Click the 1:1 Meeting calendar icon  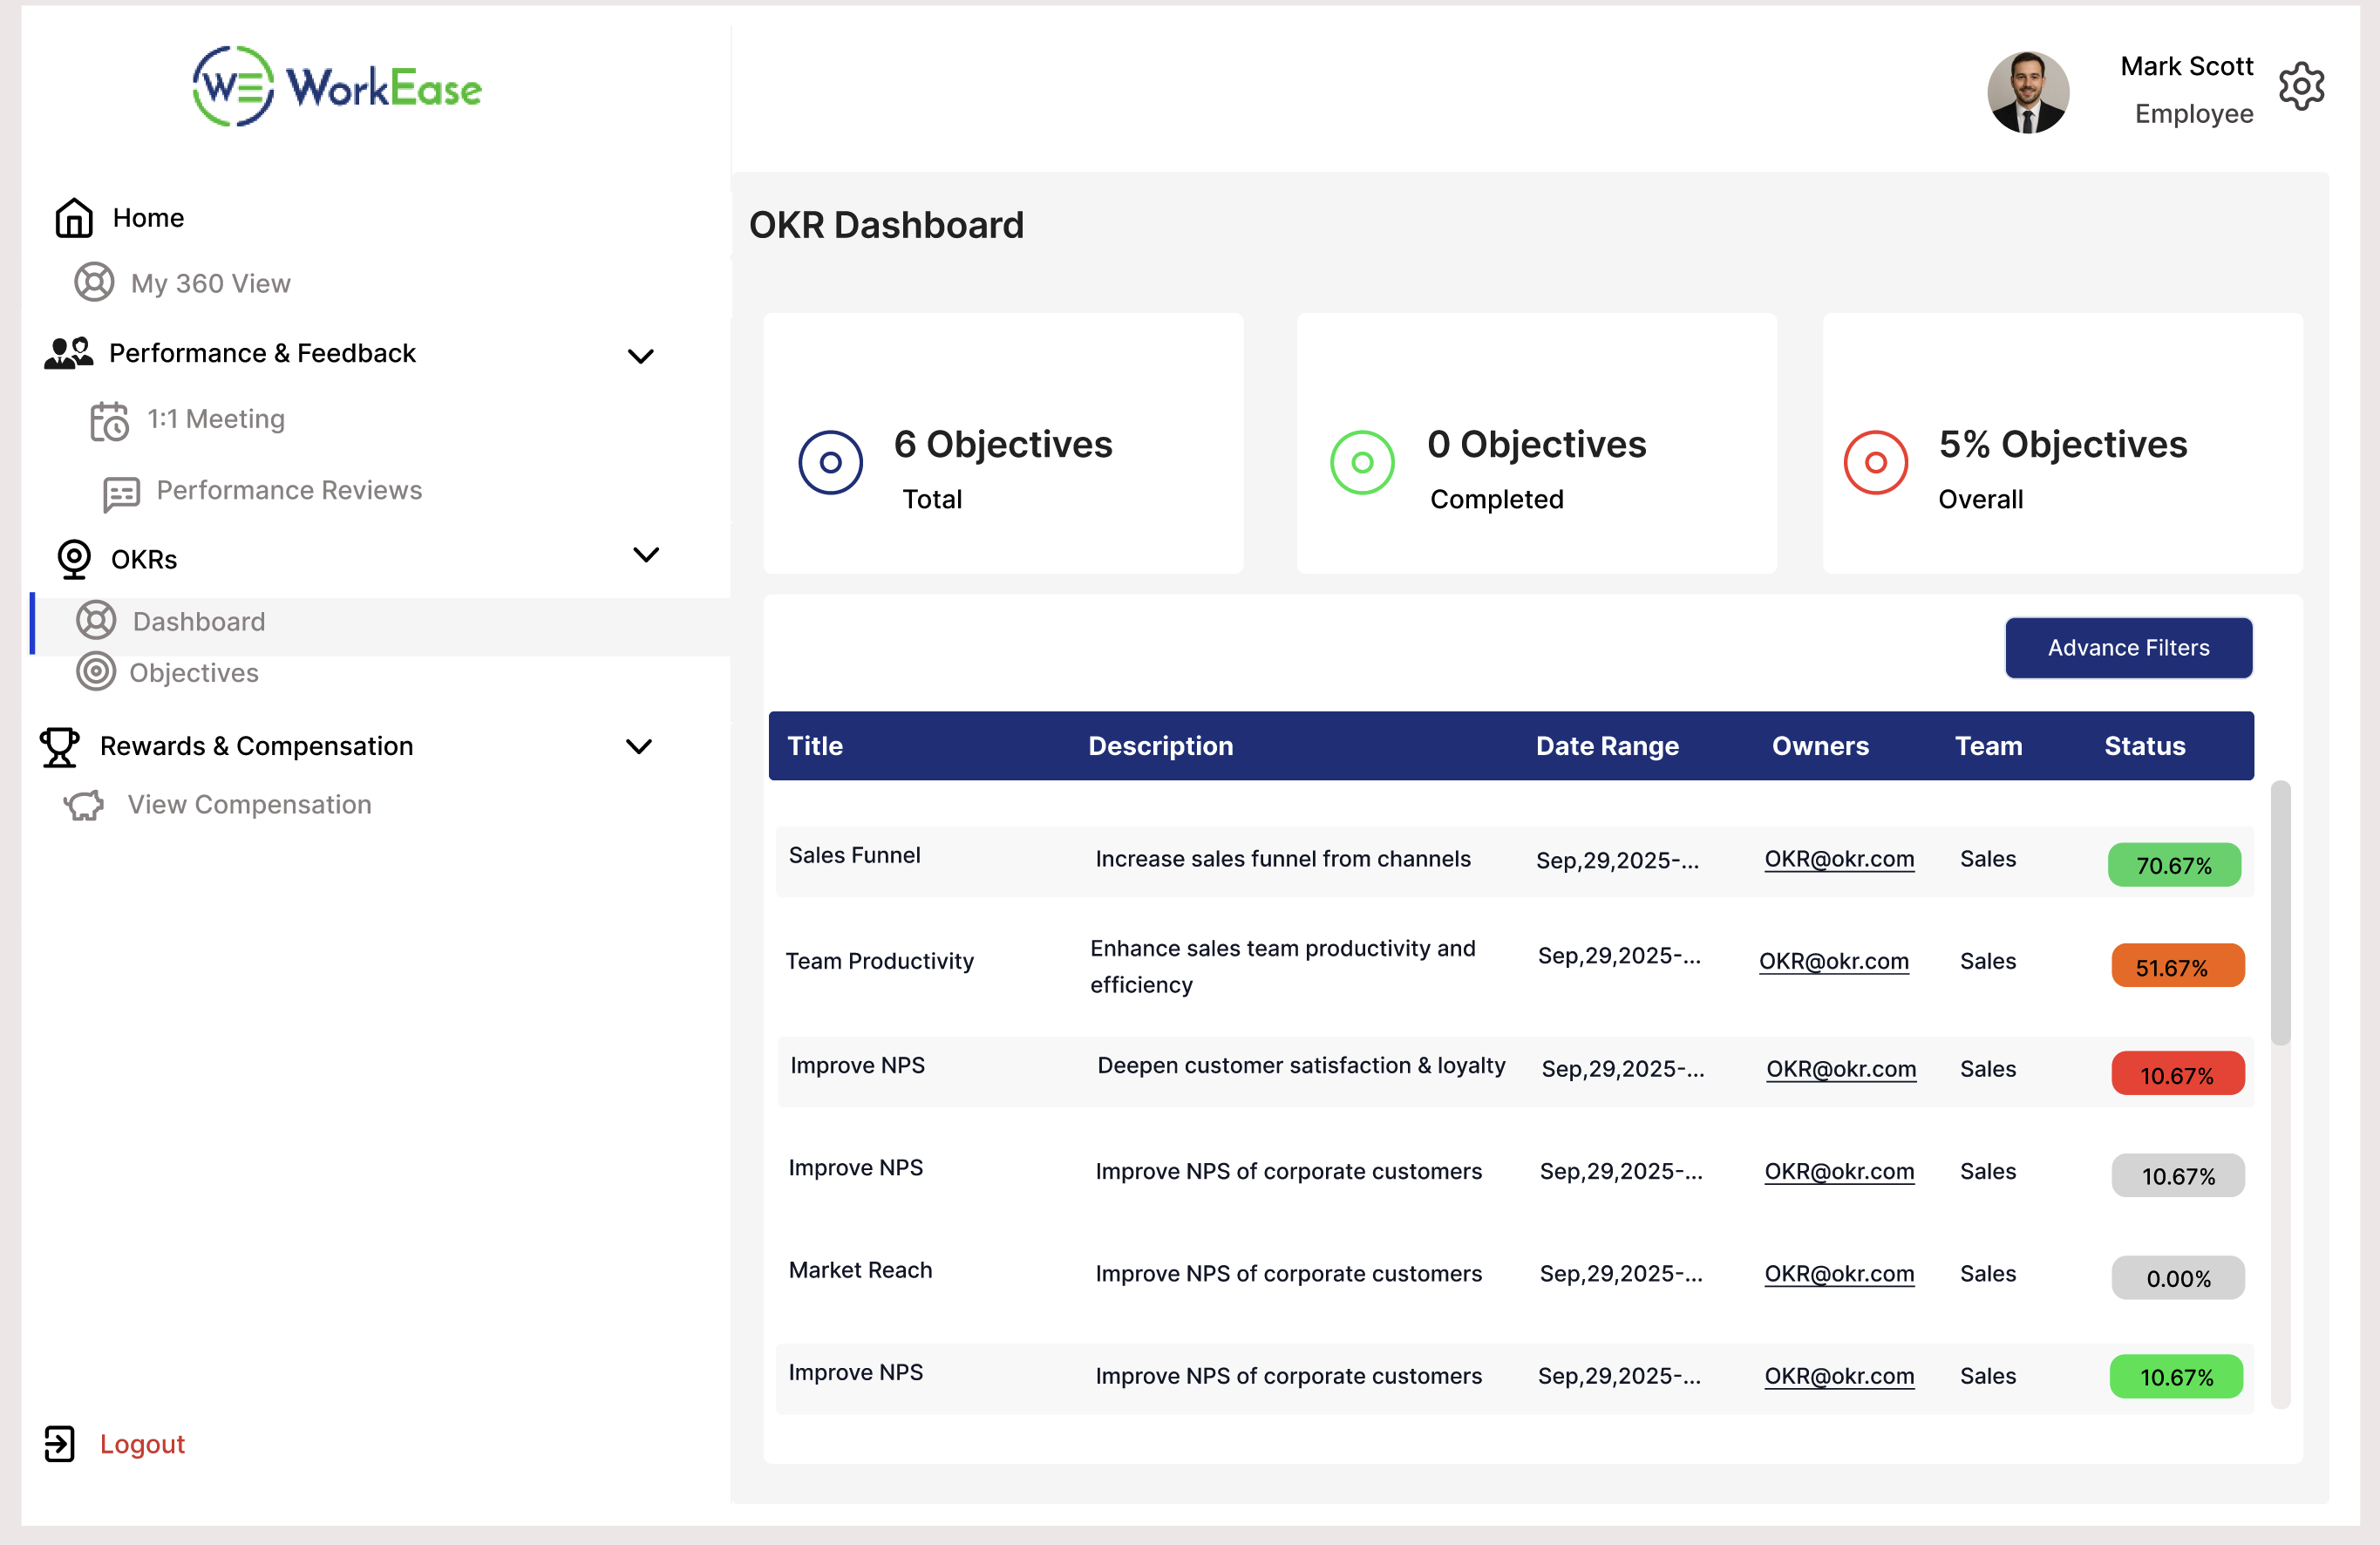pyautogui.click(x=109, y=421)
